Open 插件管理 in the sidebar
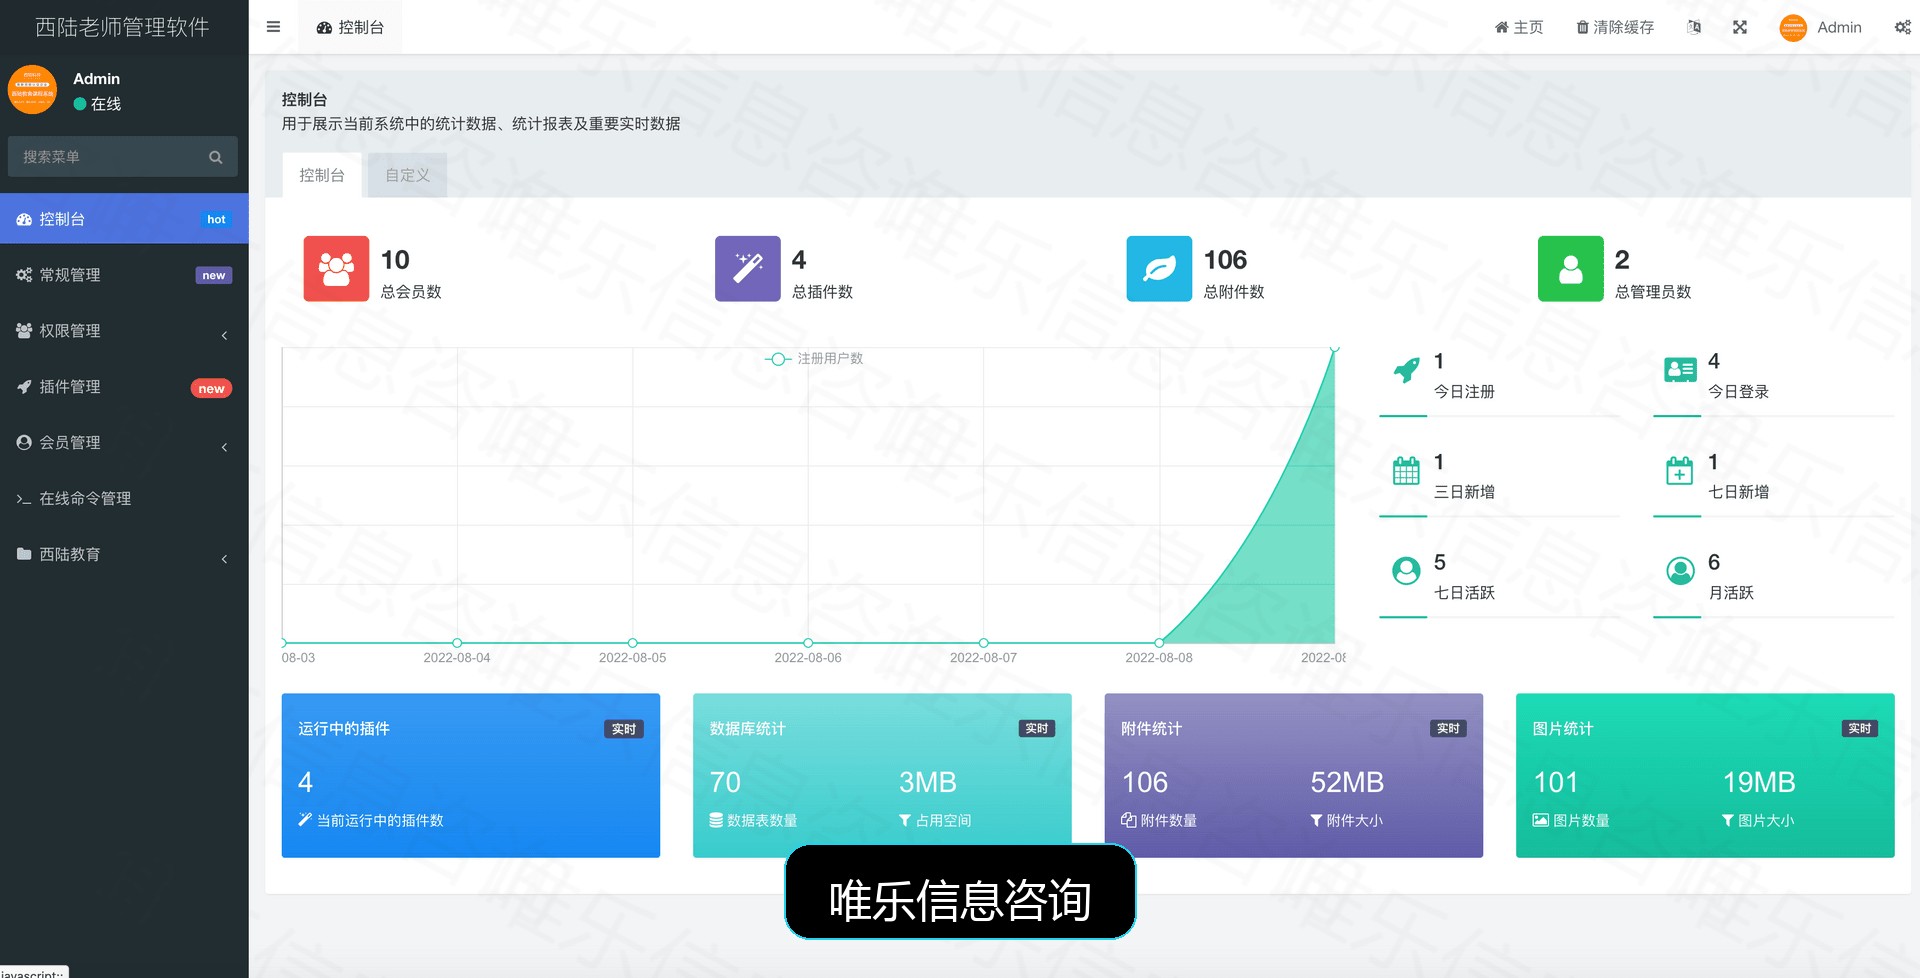The height and width of the screenshot is (978, 1920). click(124, 387)
